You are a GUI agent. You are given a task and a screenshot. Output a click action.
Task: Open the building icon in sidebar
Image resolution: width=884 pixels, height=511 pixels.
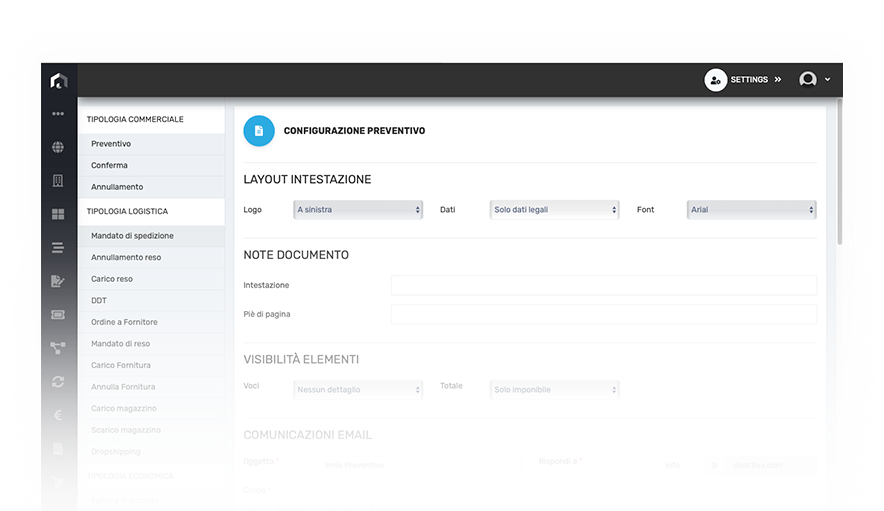[x=58, y=180]
